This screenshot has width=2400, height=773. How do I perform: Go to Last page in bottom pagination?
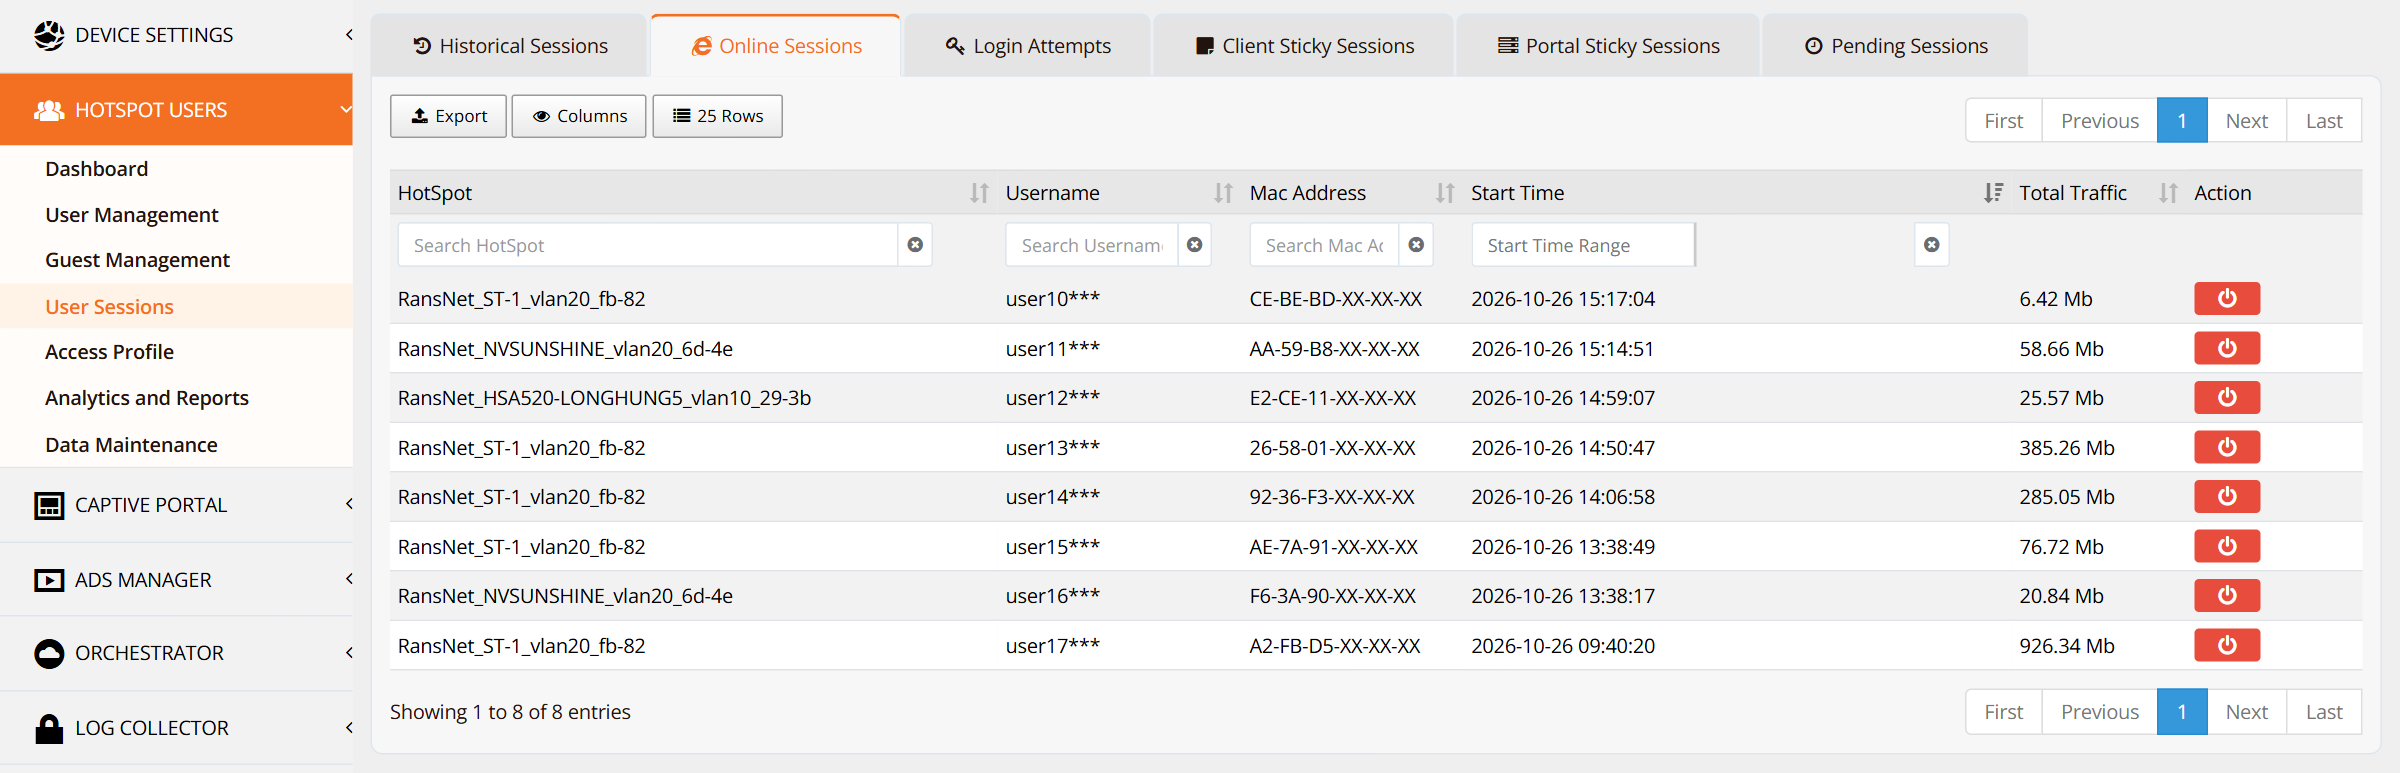tap(2324, 712)
